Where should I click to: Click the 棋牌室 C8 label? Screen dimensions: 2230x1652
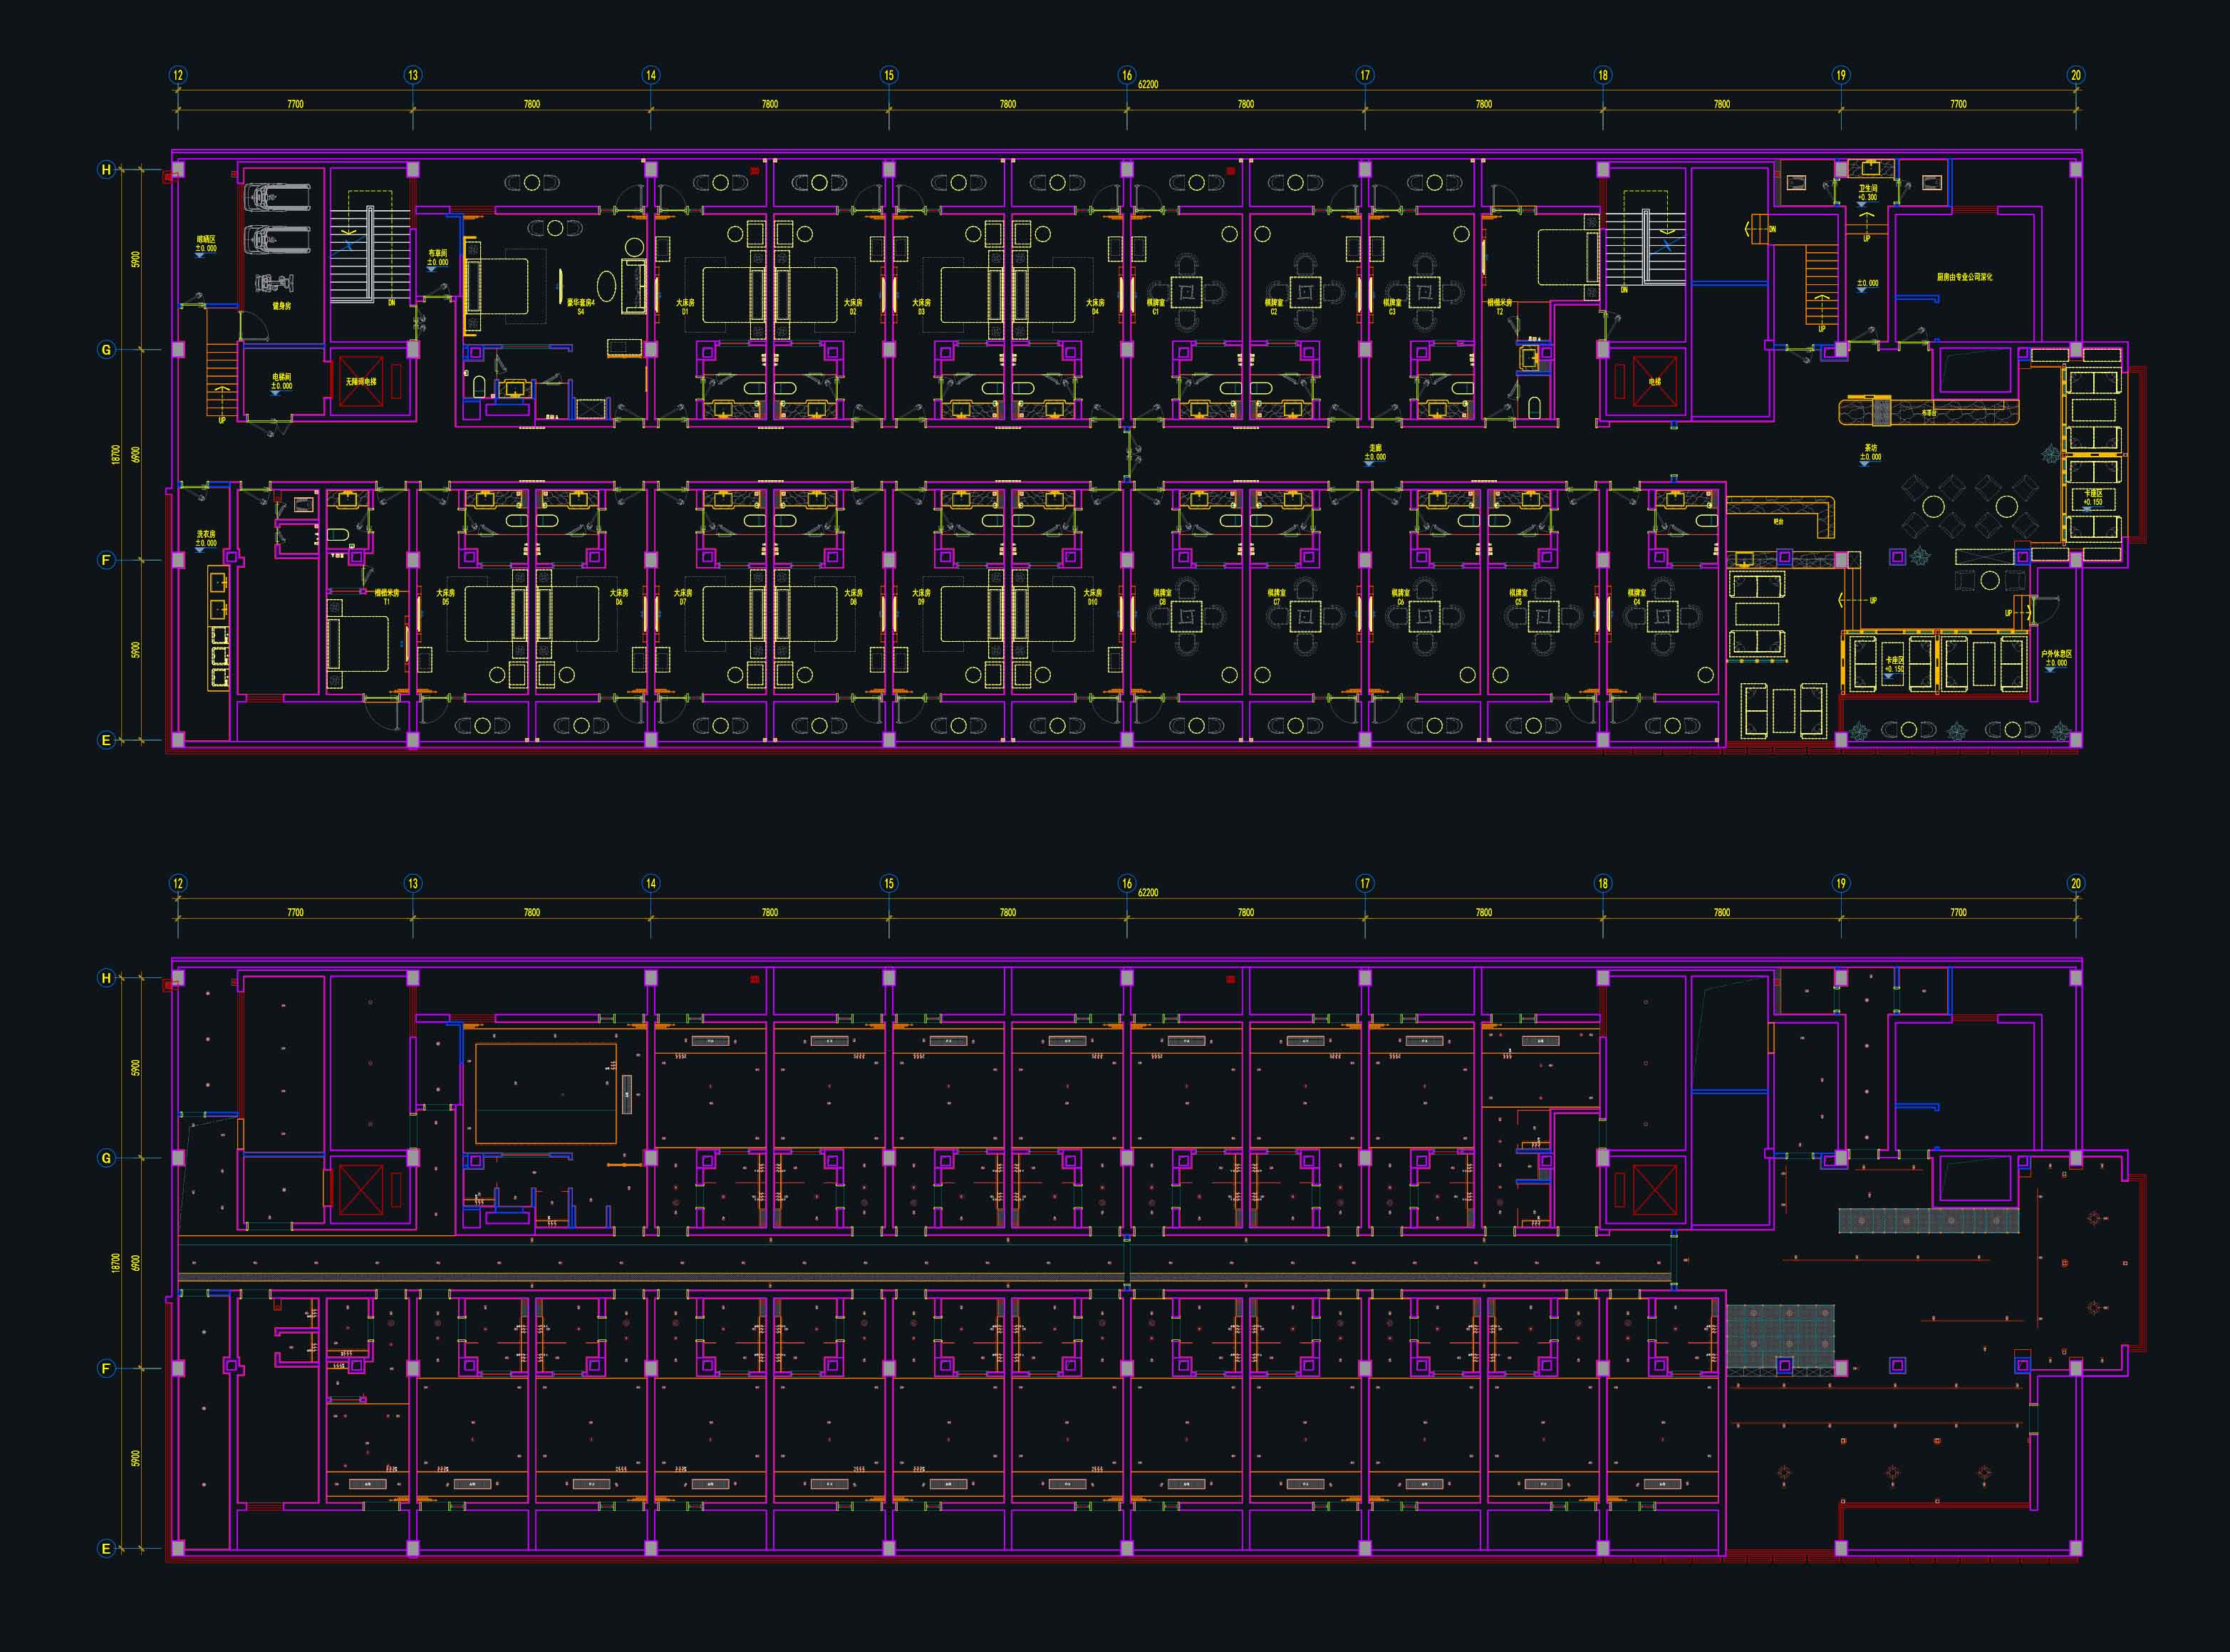point(1162,597)
